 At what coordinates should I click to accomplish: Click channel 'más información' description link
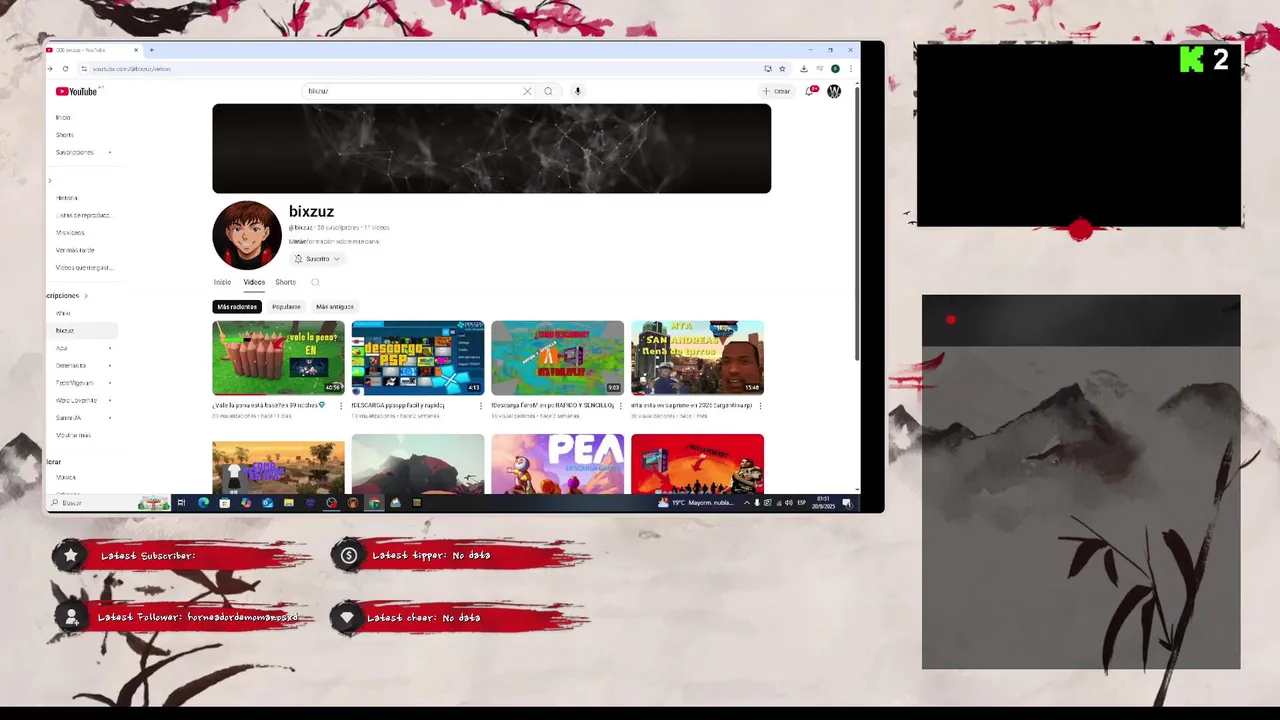coord(335,241)
